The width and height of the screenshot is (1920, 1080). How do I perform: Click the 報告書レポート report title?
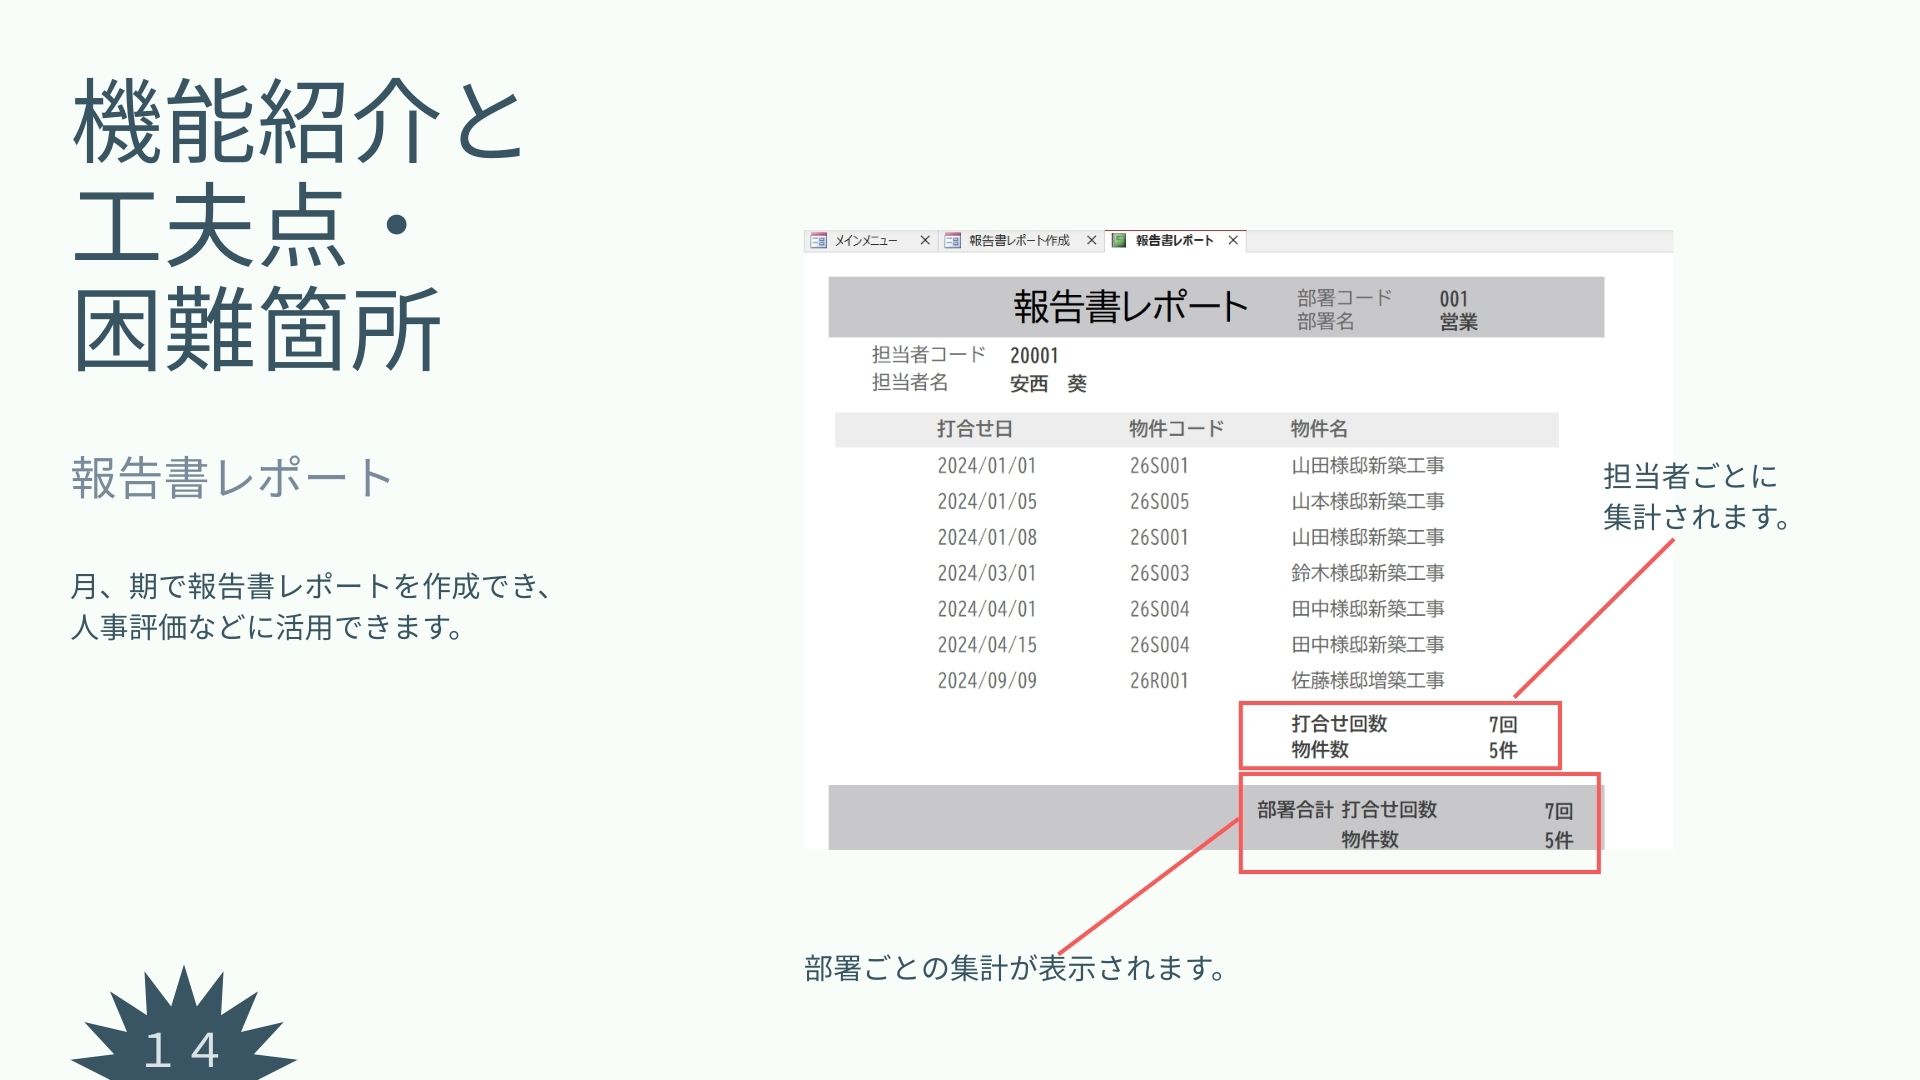click(x=1130, y=307)
